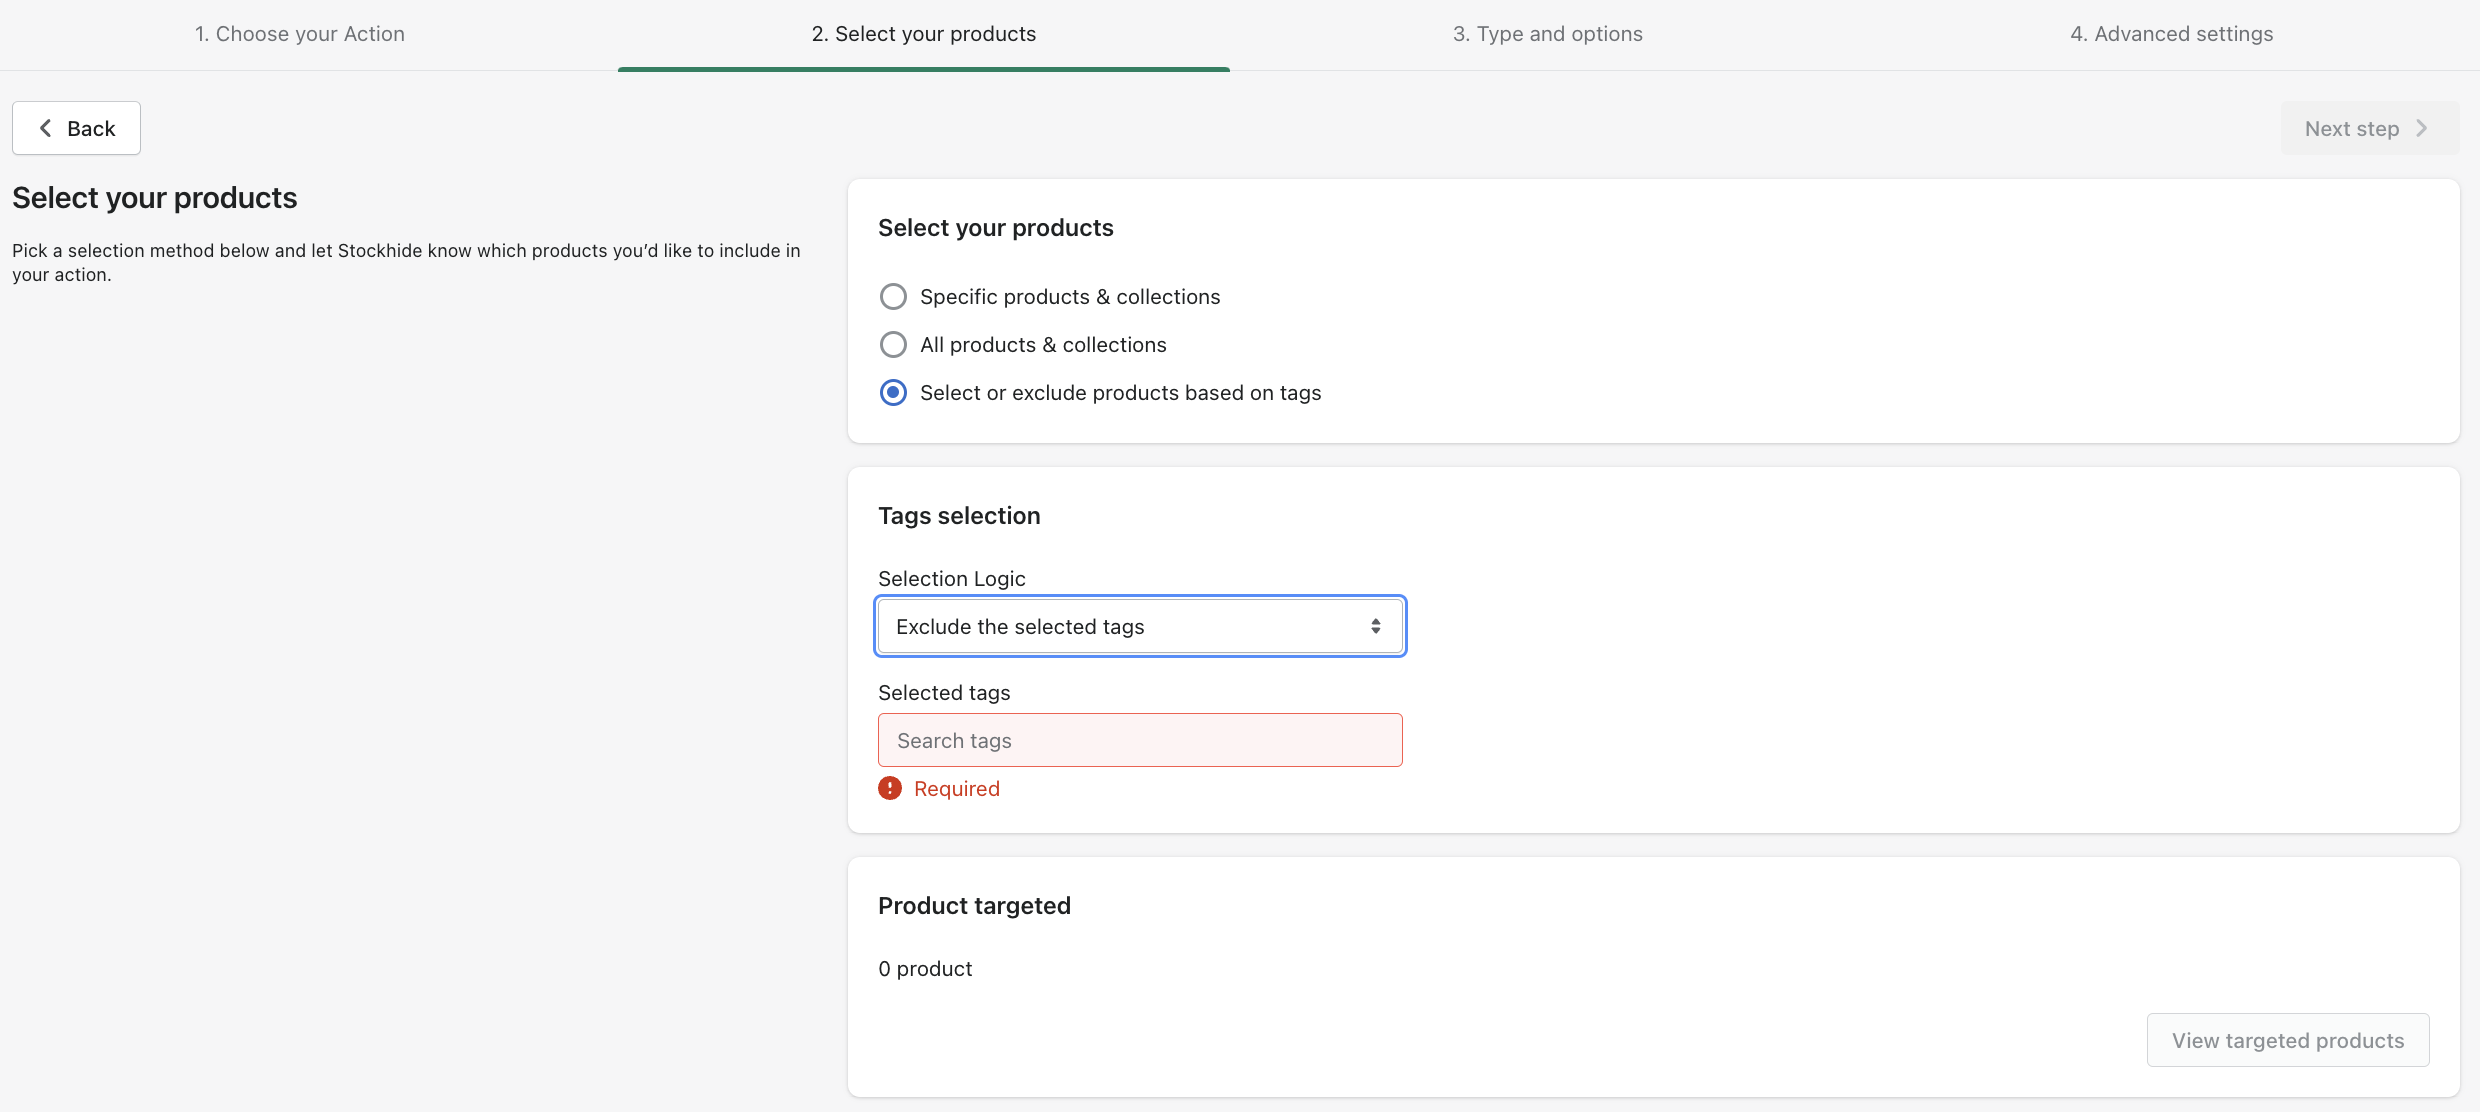Viewport: 2480px width, 1112px height.
Task: Click the All products & collections label
Action: [1042, 344]
